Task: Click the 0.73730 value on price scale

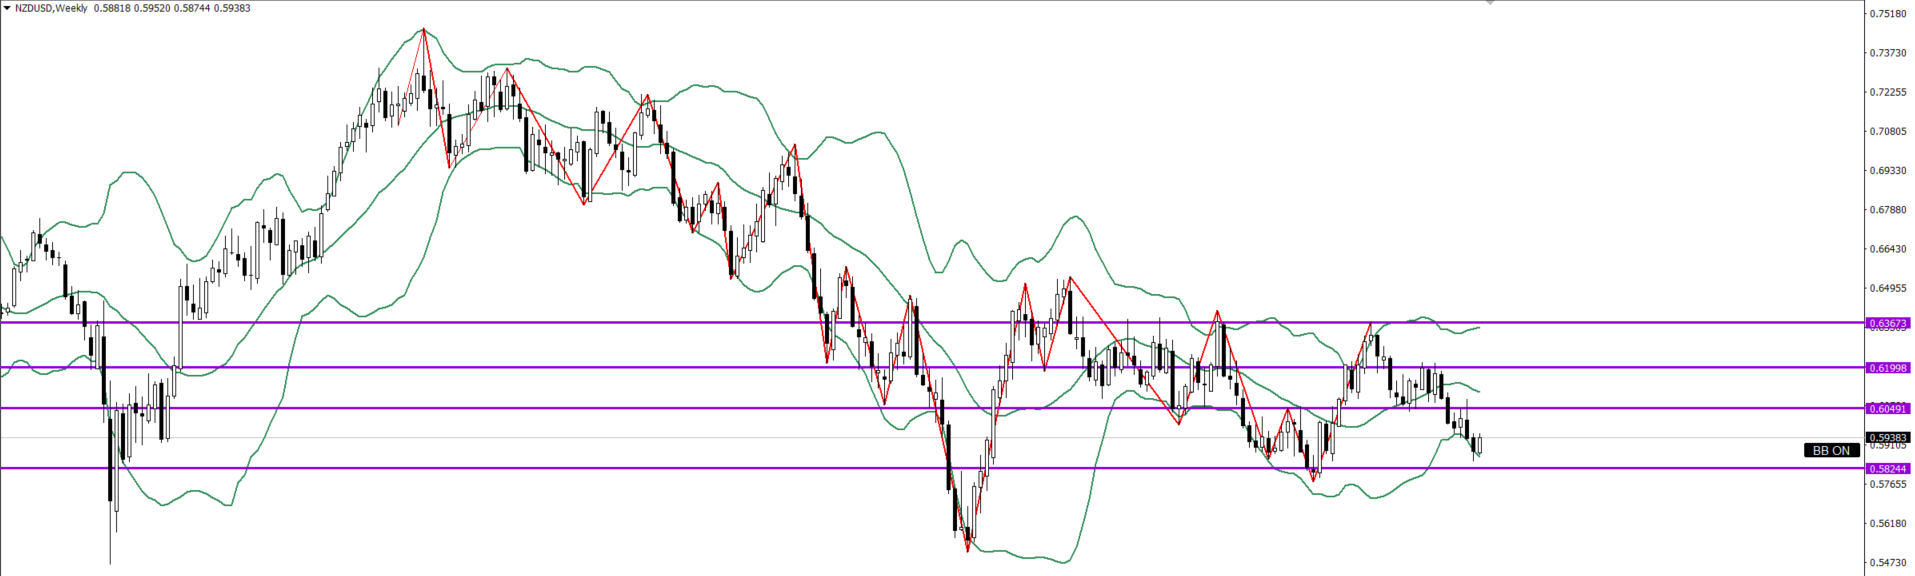Action: coord(1887,53)
